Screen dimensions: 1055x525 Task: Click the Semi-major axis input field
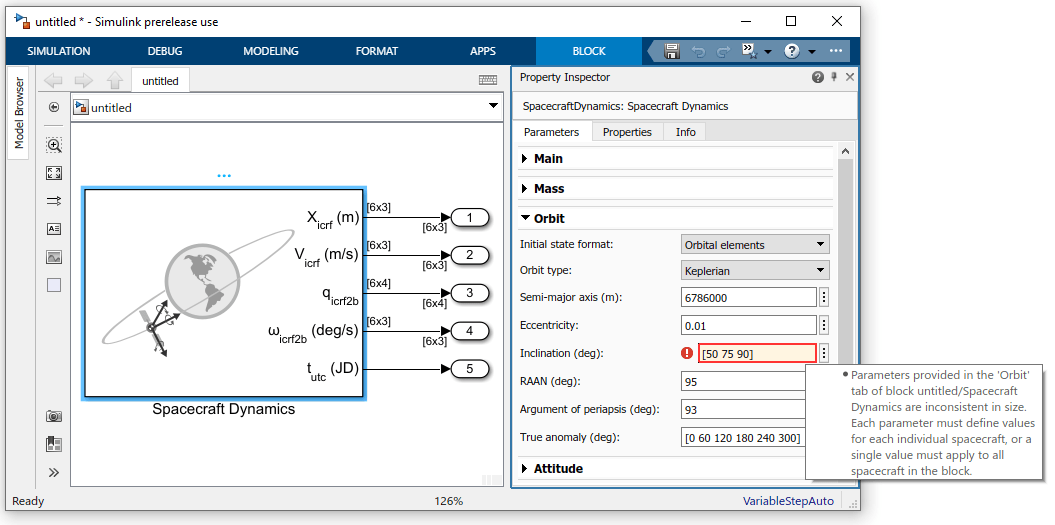pyautogui.click(x=749, y=297)
